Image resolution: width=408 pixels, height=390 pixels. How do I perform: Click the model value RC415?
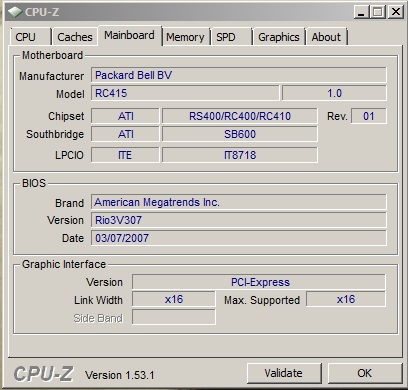185,93
